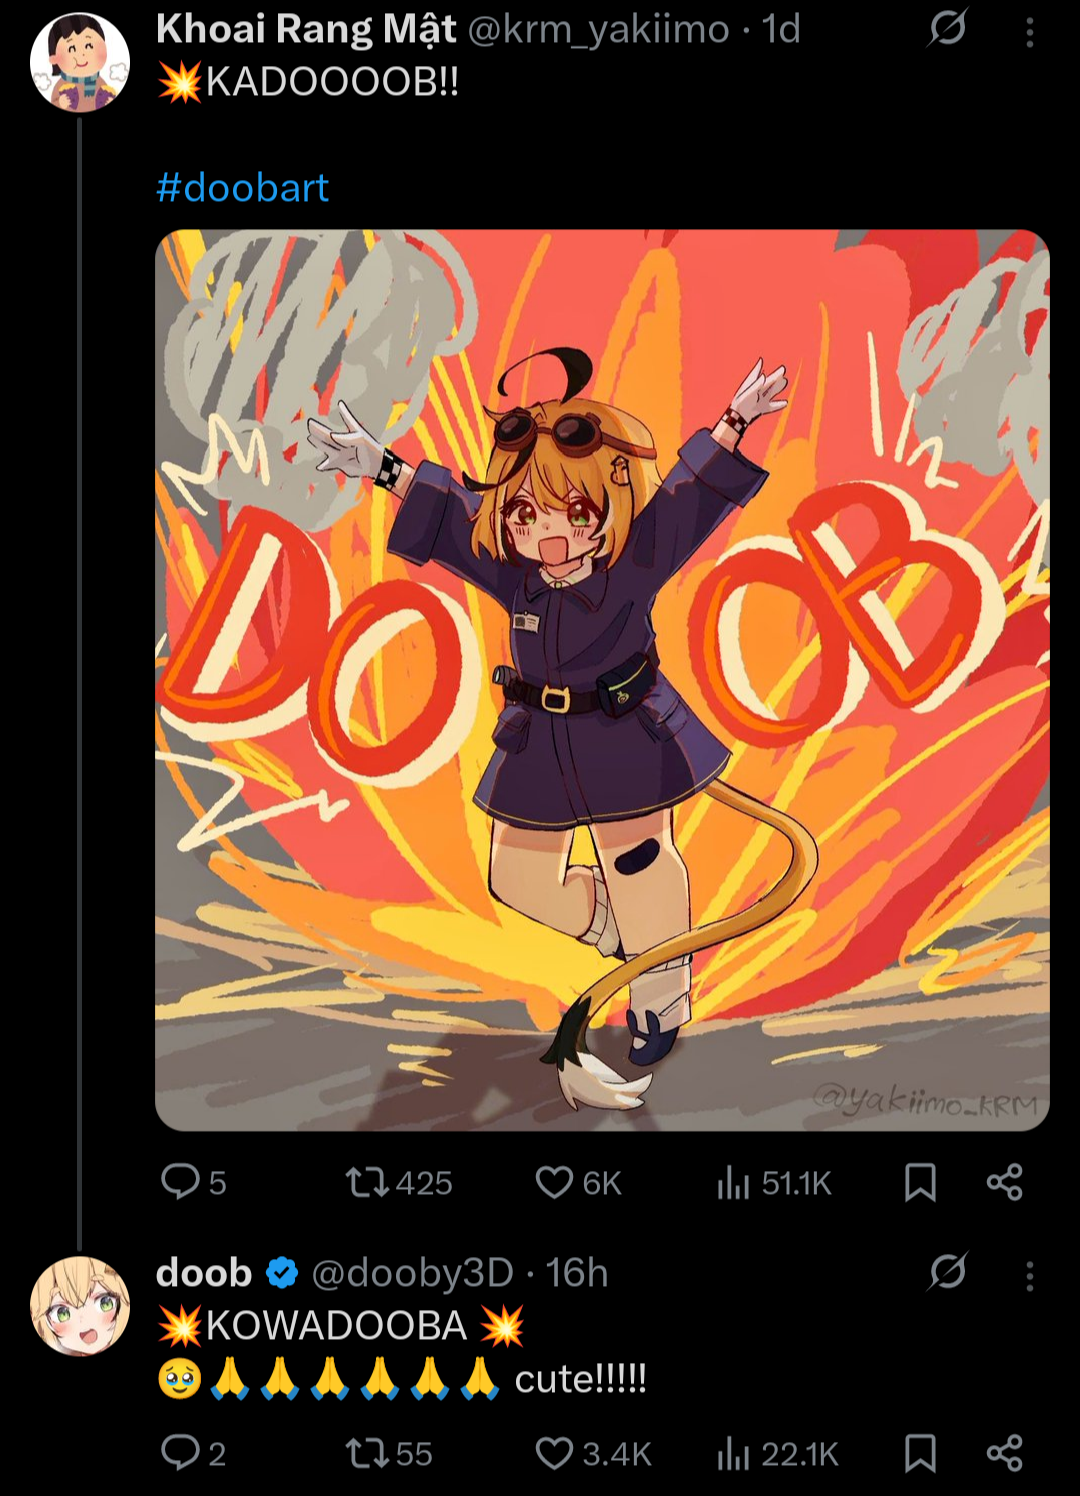Click Grok icon on doob's reply
Image resolution: width=1080 pixels, height=1496 pixels.
coord(946,1272)
